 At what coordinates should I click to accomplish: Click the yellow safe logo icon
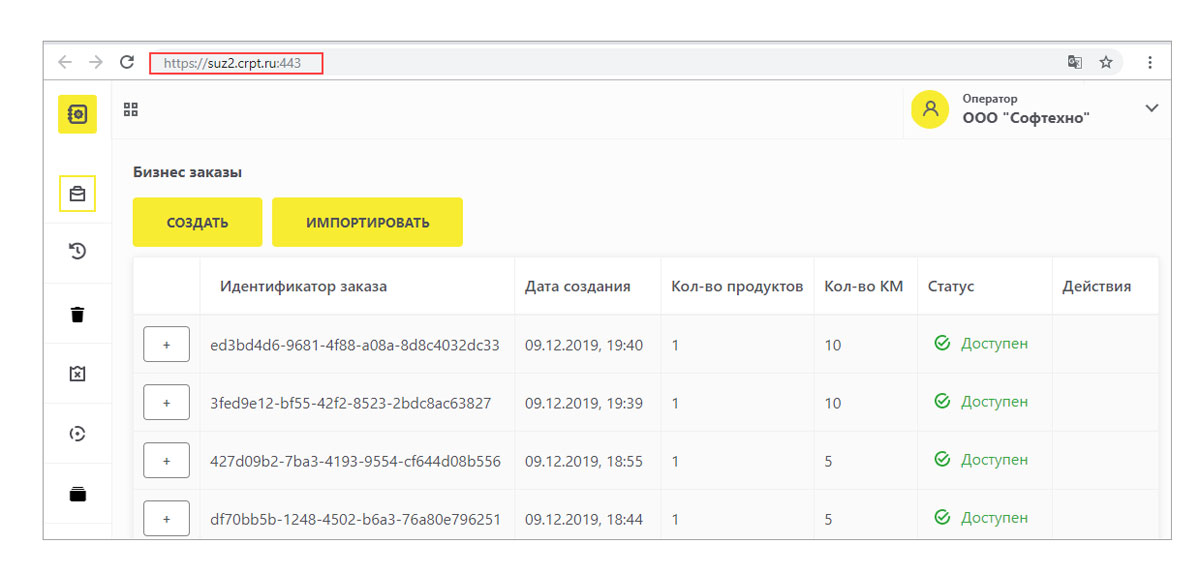77,114
